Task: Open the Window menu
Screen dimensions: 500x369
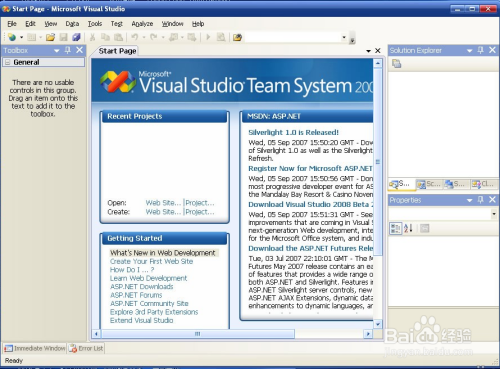Action: 173,24
